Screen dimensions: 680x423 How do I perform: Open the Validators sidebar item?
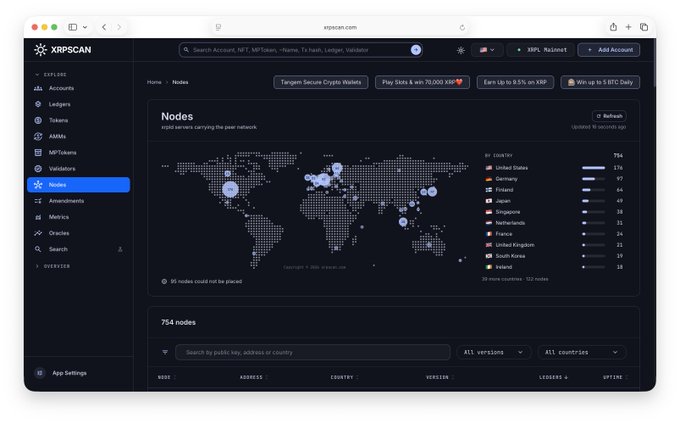78,168
